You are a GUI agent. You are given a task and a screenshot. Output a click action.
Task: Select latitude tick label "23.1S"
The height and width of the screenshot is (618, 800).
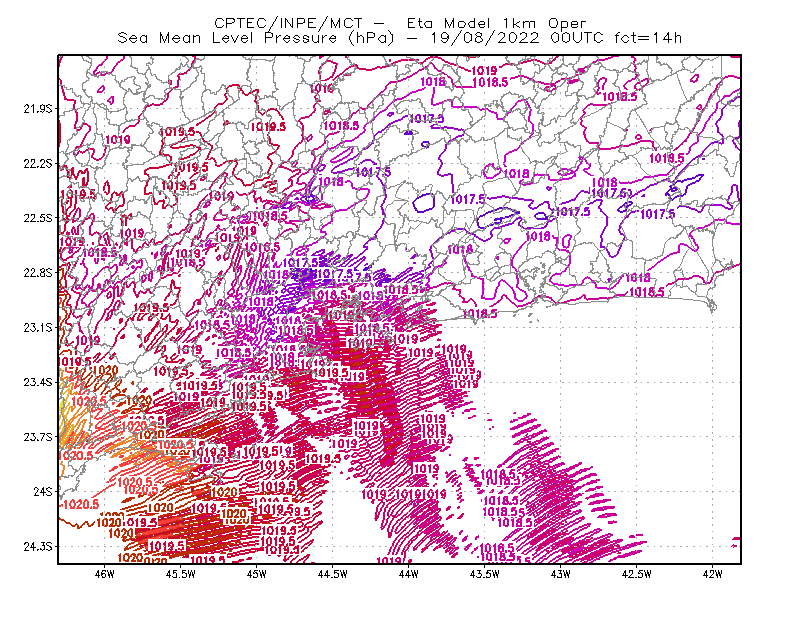(38, 327)
